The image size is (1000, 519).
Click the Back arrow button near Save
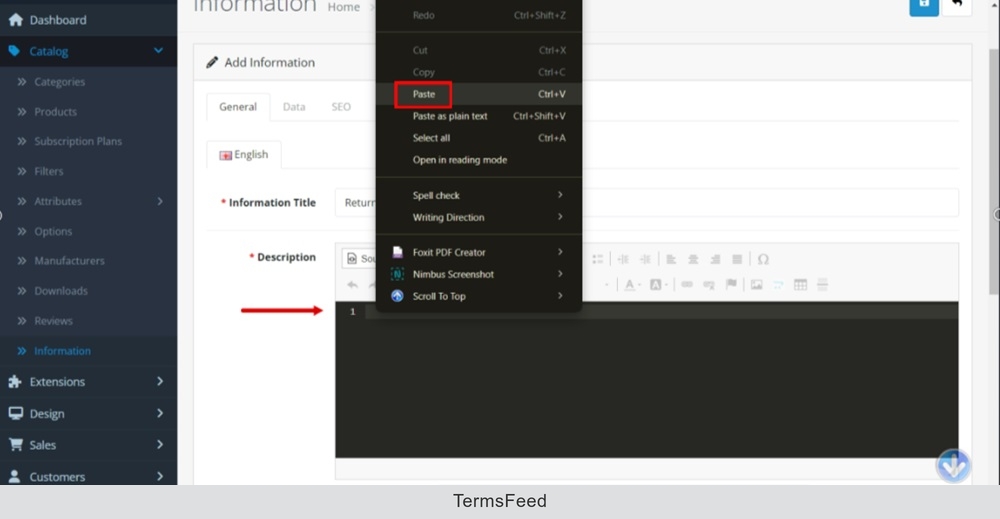click(956, 6)
